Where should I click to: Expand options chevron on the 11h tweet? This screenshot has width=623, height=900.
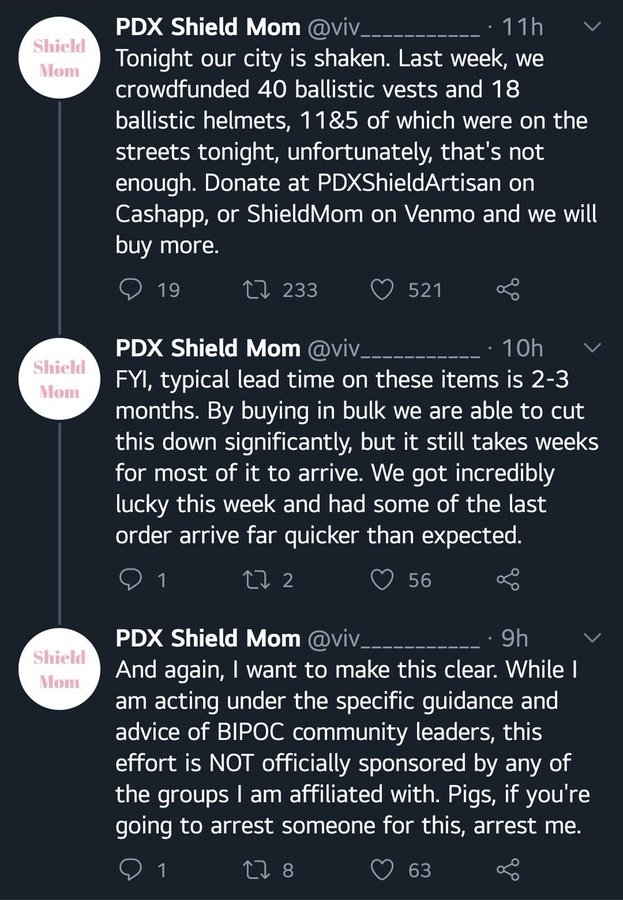592,26
